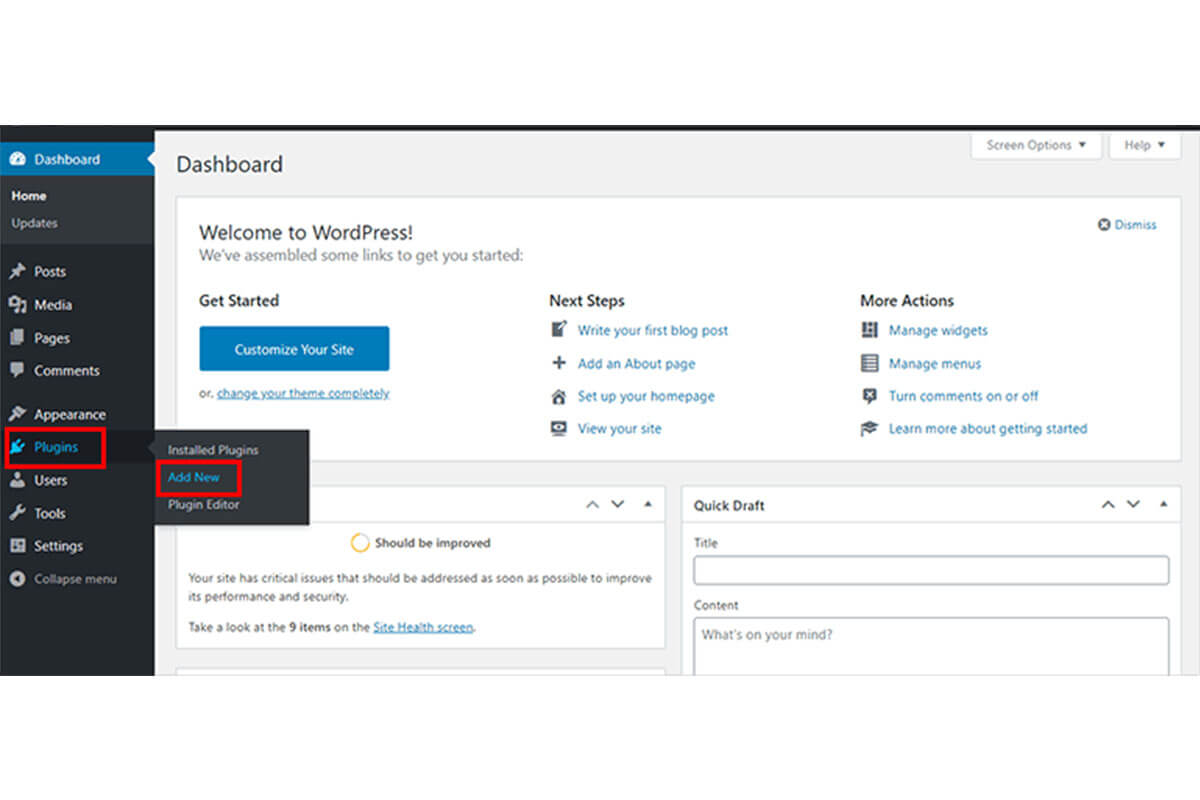The width and height of the screenshot is (1200, 800).
Task: Open Set up your homepage link
Action: click(x=646, y=396)
